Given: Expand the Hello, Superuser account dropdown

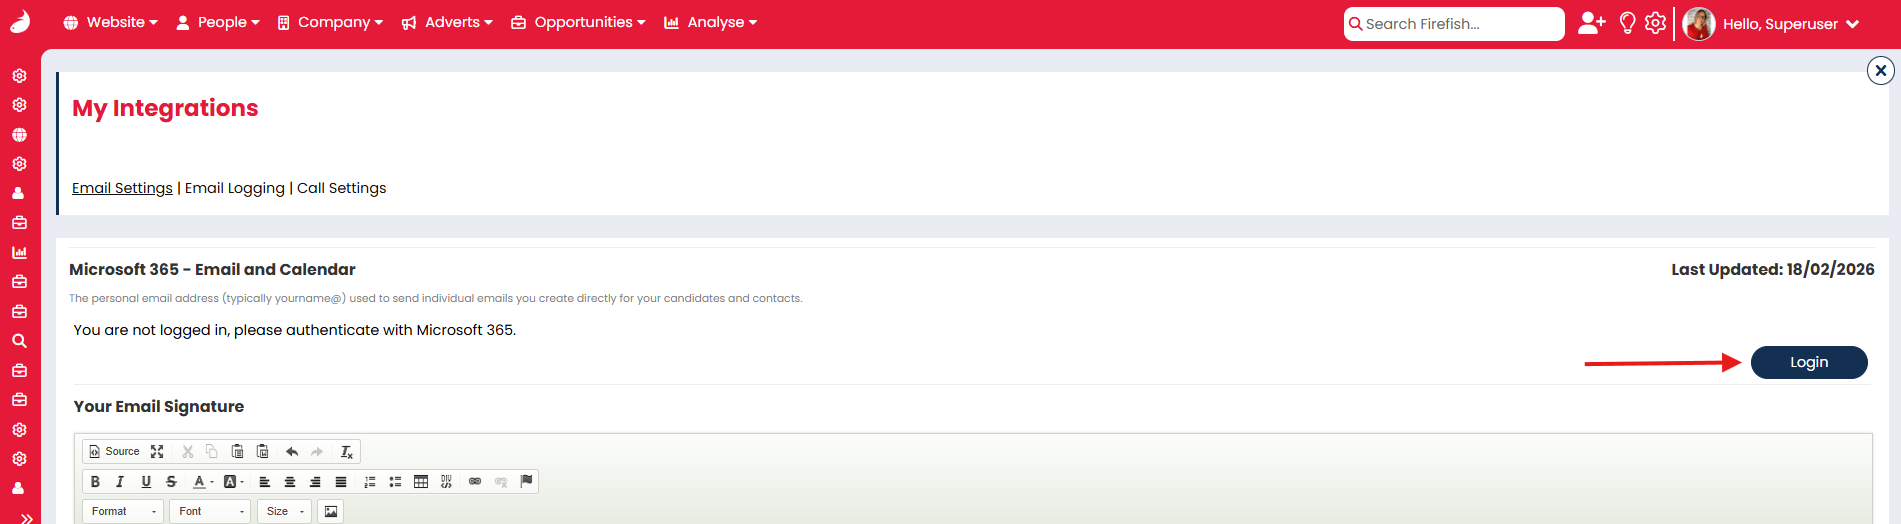Looking at the screenshot, I should click(1790, 24).
